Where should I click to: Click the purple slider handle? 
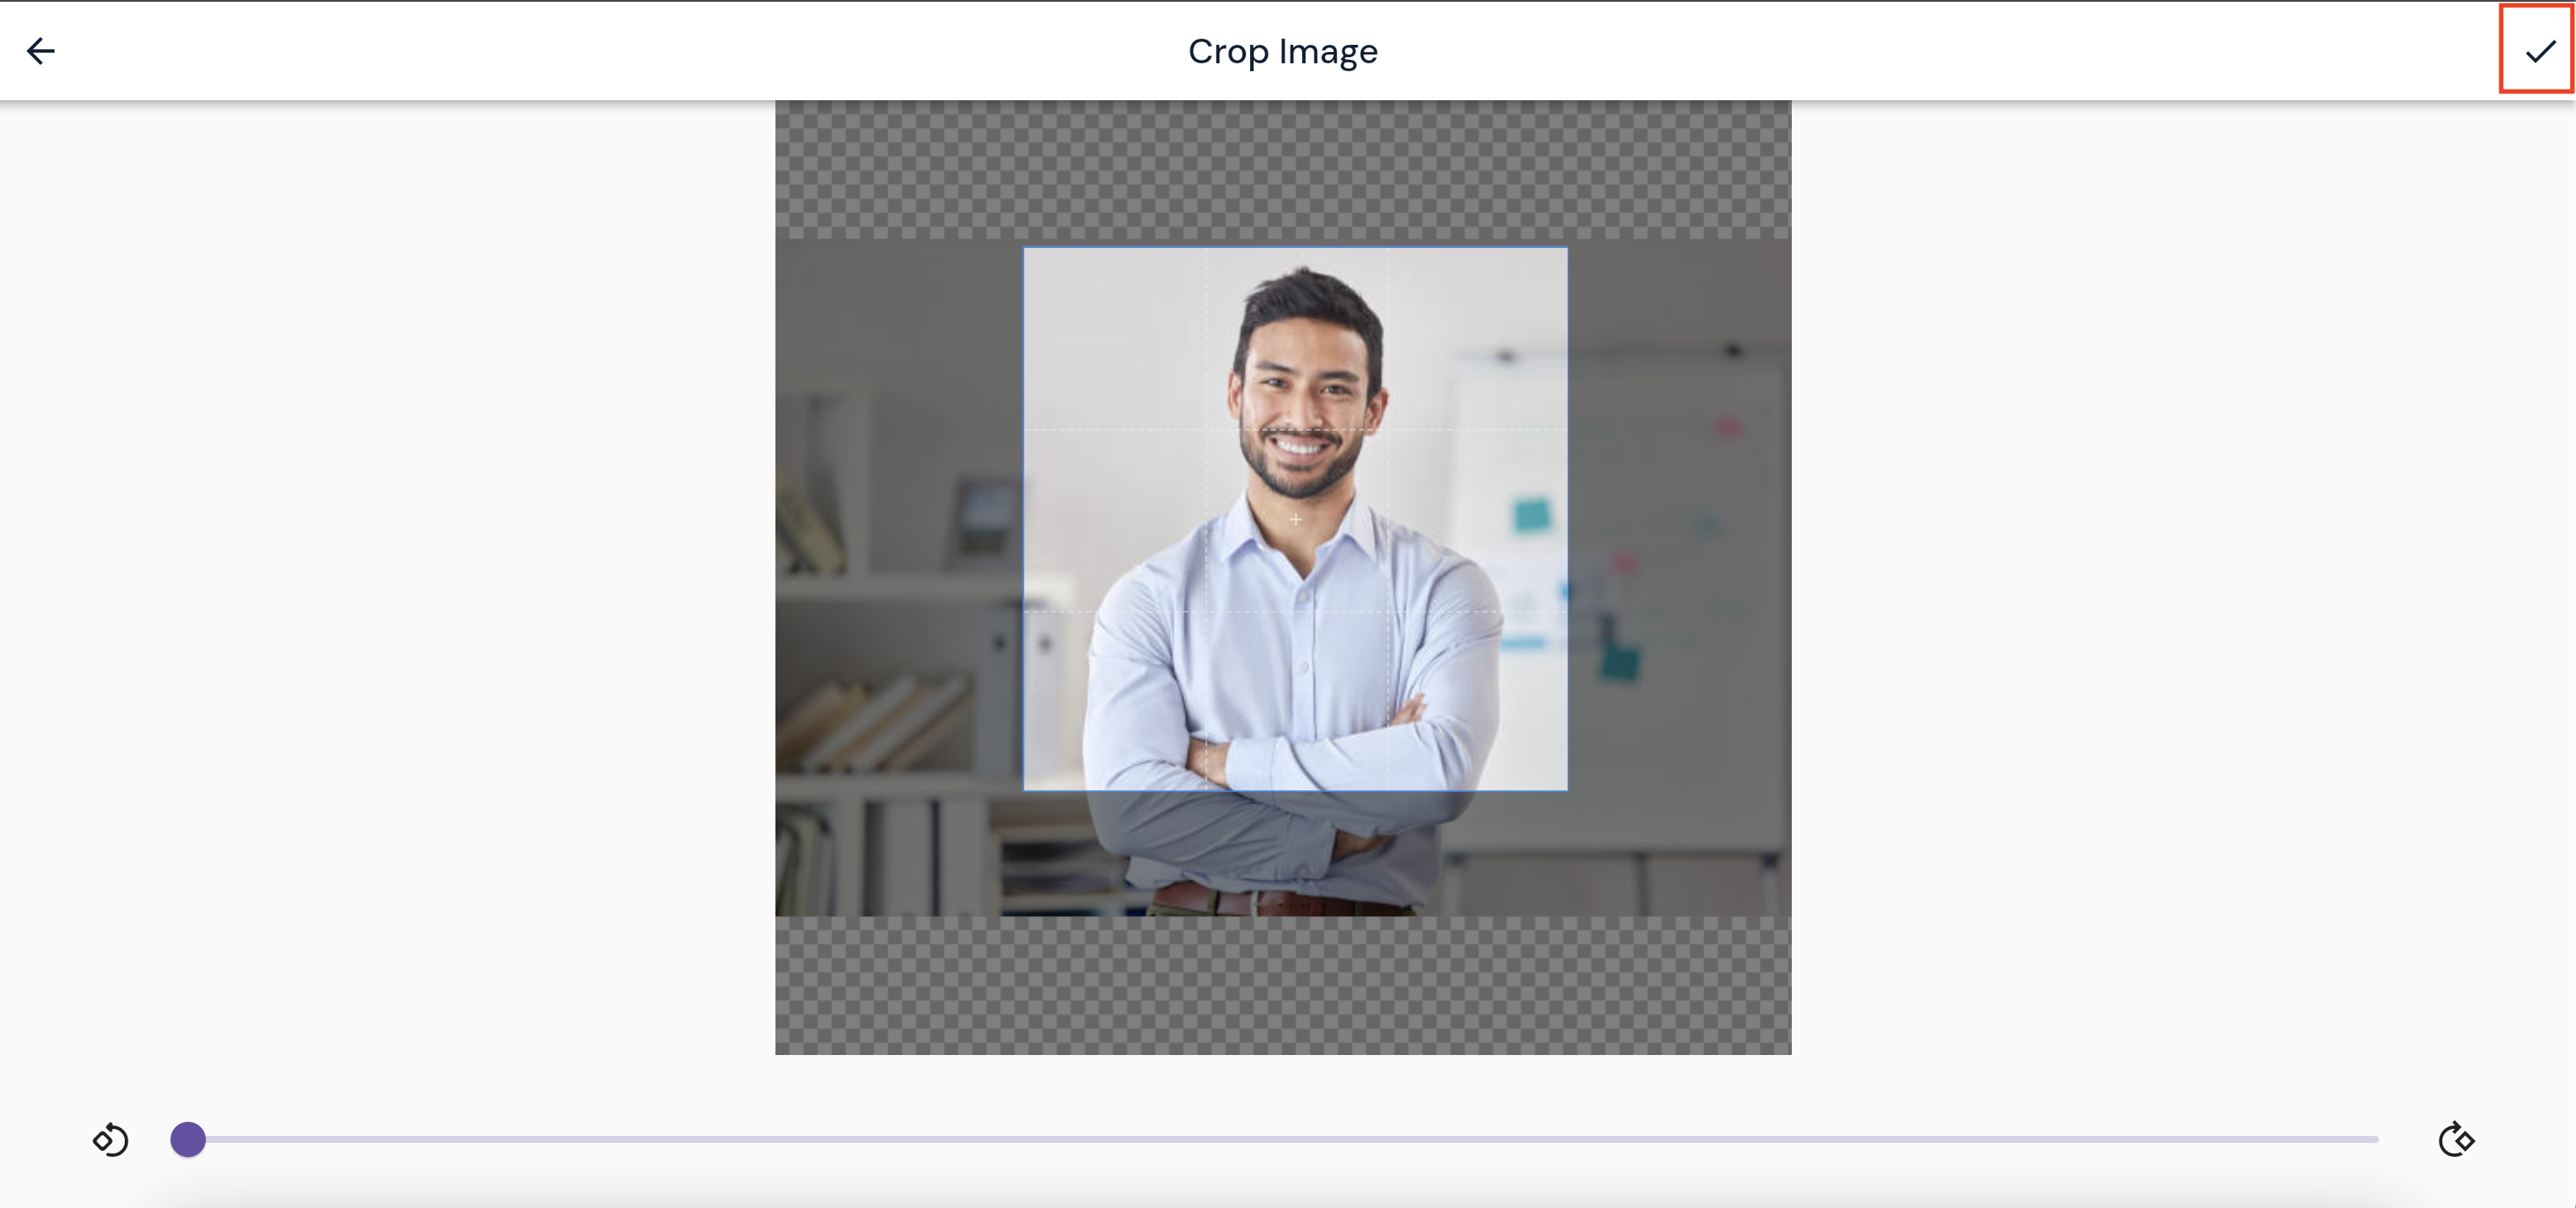188,1139
